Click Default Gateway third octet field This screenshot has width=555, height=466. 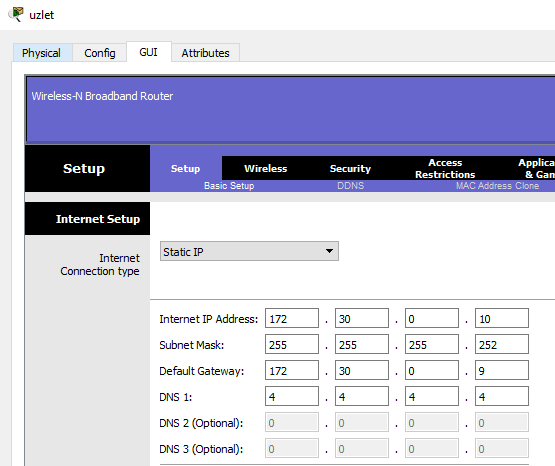tap(432, 370)
